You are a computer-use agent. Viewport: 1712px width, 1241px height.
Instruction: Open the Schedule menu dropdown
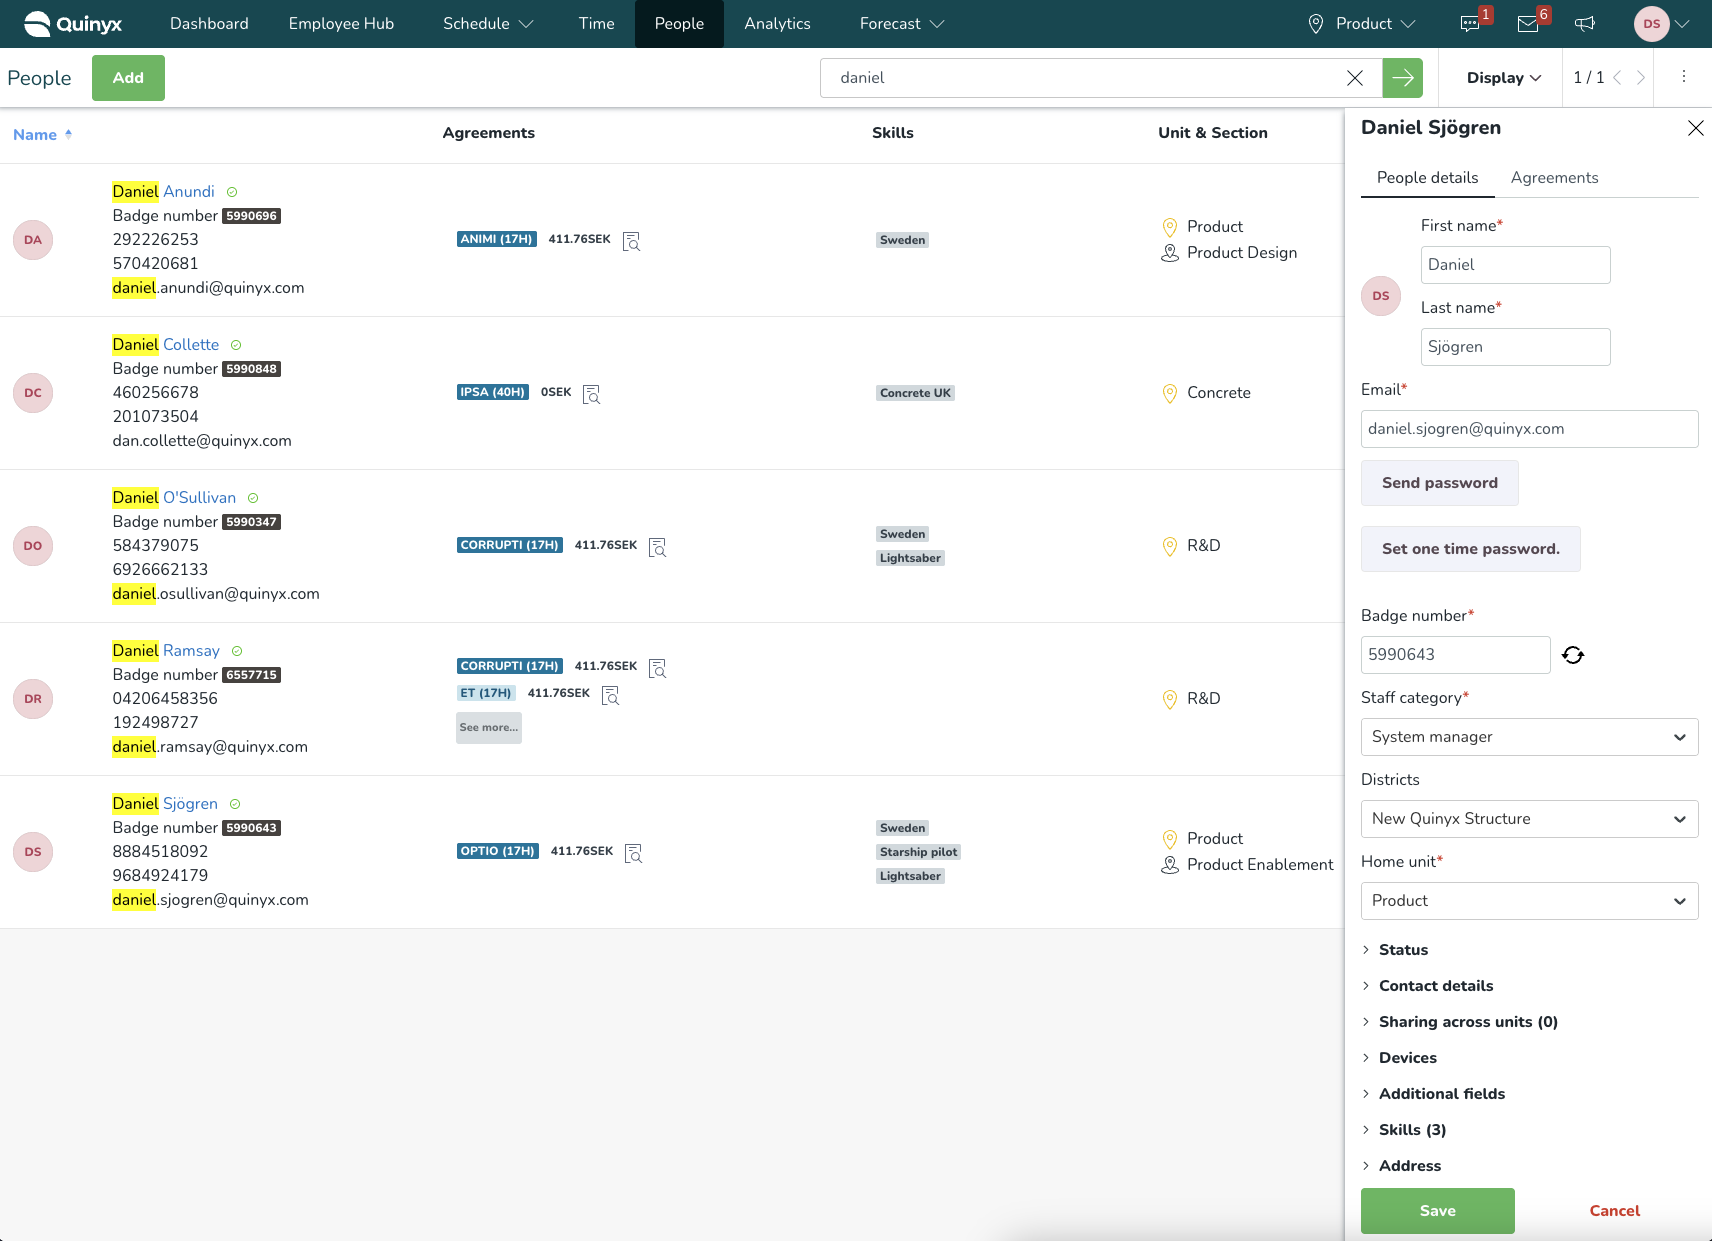488,24
